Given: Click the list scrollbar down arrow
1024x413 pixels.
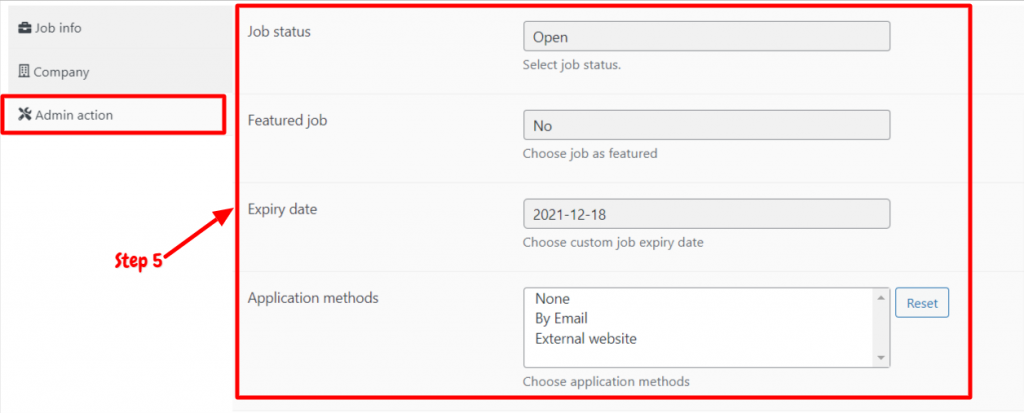Looking at the screenshot, I should (x=881, y=358).
